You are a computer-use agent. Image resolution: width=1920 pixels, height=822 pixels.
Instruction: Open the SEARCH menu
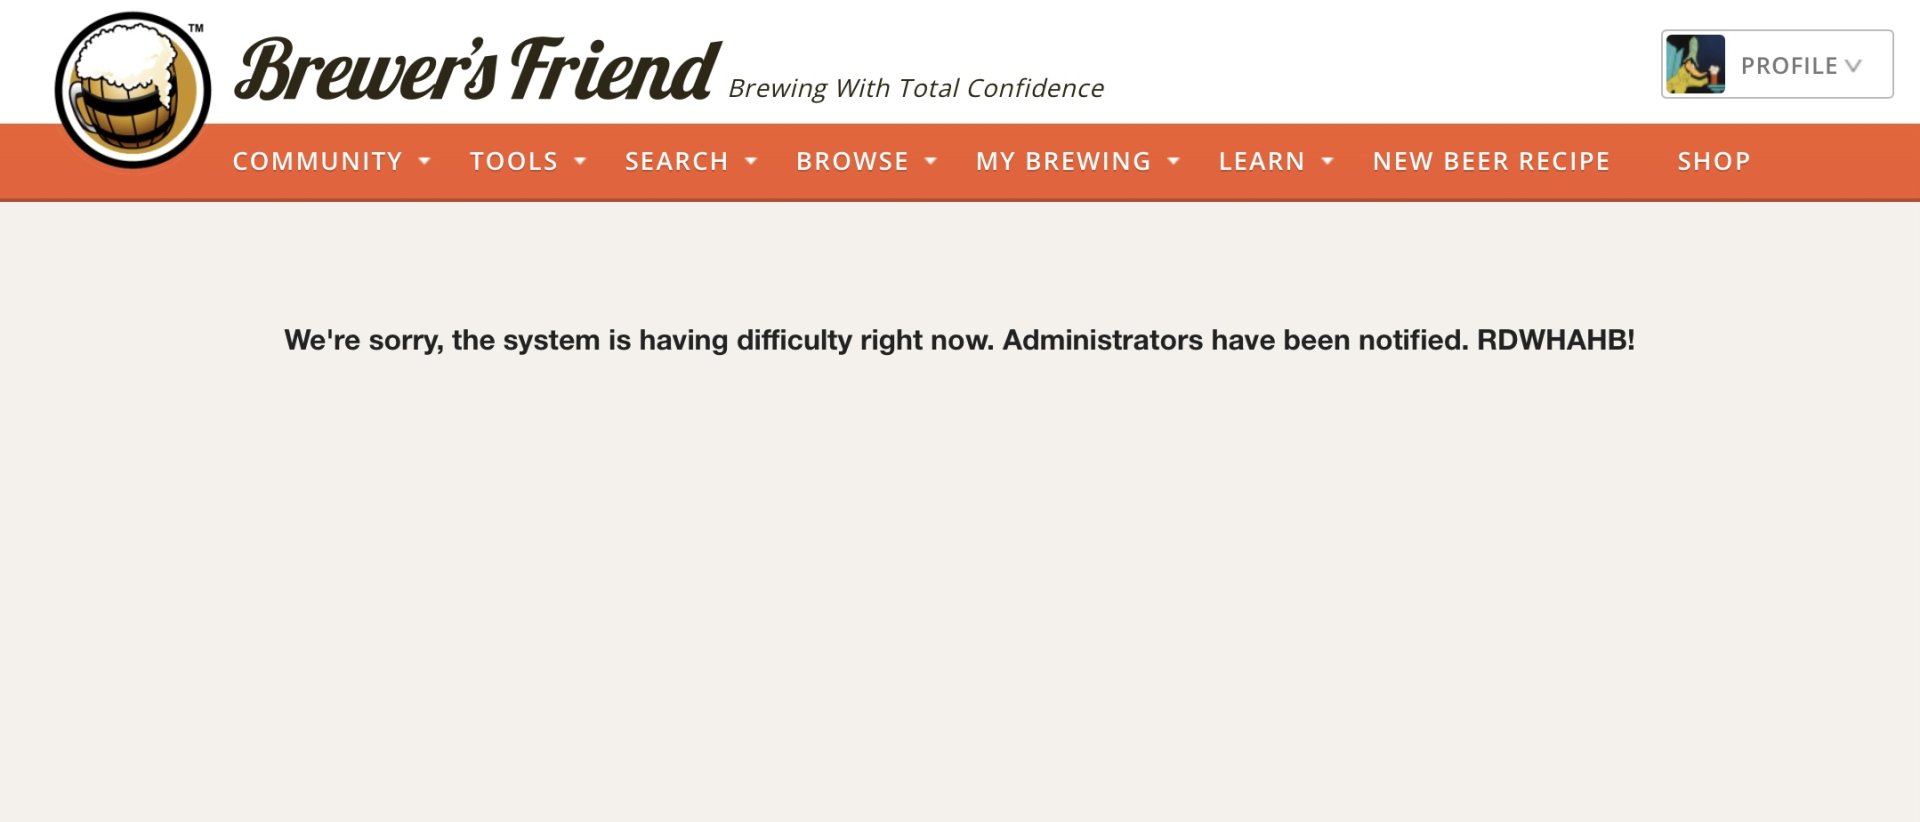click(677, 161)
